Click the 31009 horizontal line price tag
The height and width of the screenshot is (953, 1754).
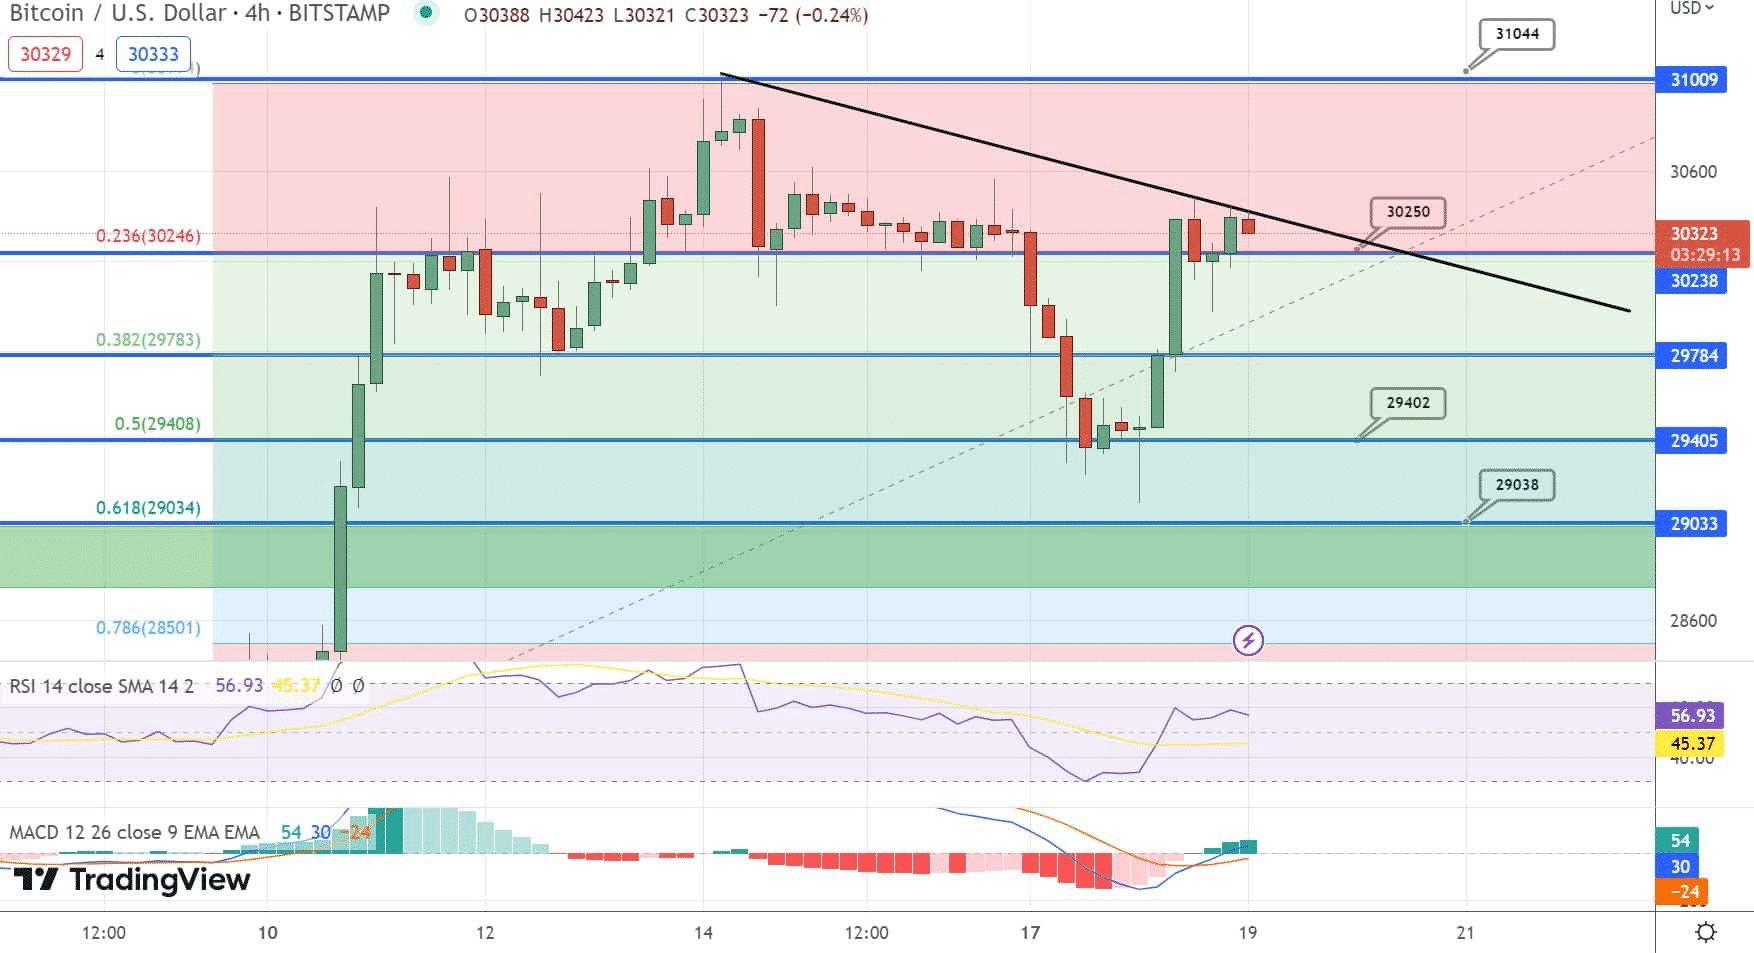click(1693, 80)
